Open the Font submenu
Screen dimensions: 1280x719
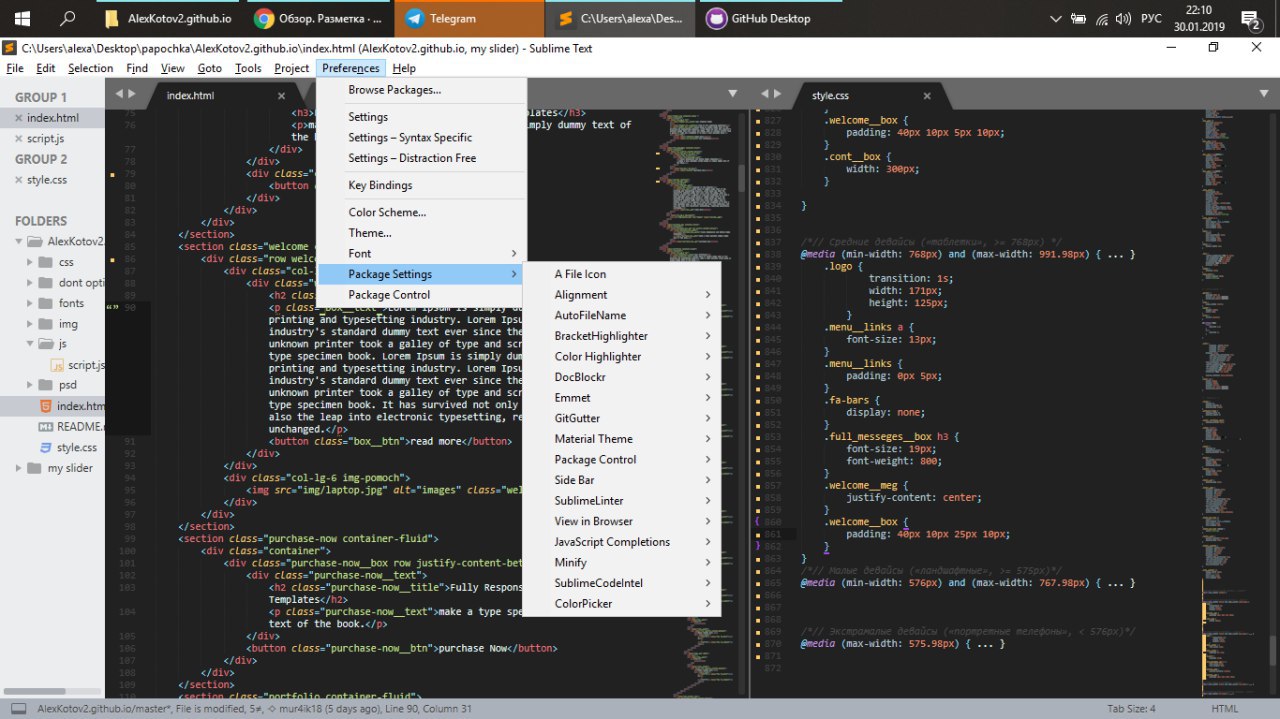click(421, 254)
